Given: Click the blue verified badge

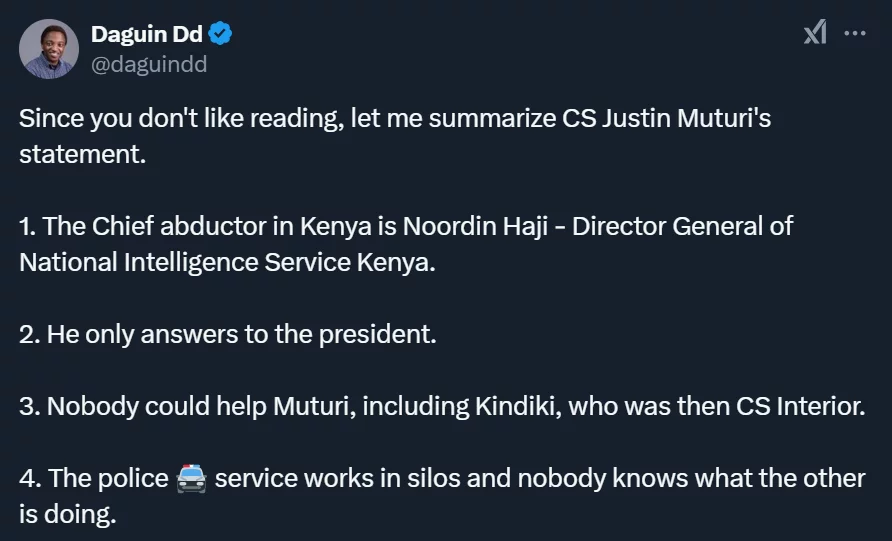Looking at the screenshot, I should tap(220, 34).
